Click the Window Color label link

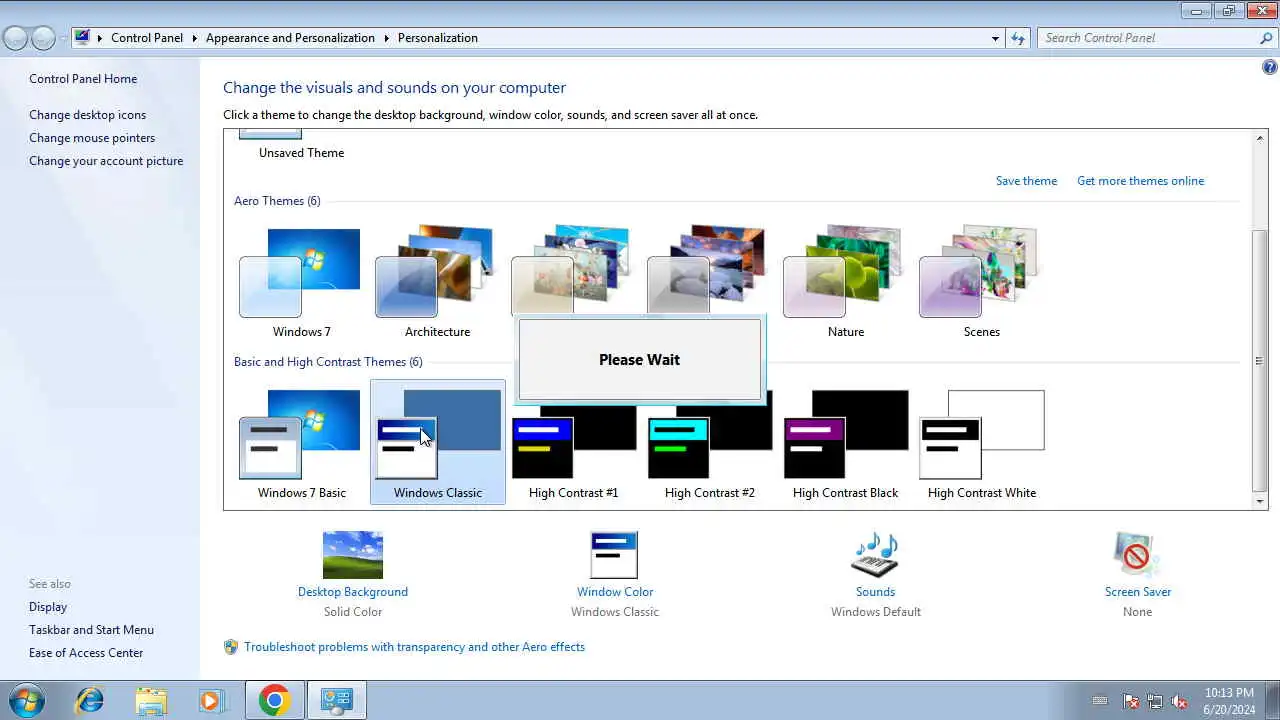point(615,592)
